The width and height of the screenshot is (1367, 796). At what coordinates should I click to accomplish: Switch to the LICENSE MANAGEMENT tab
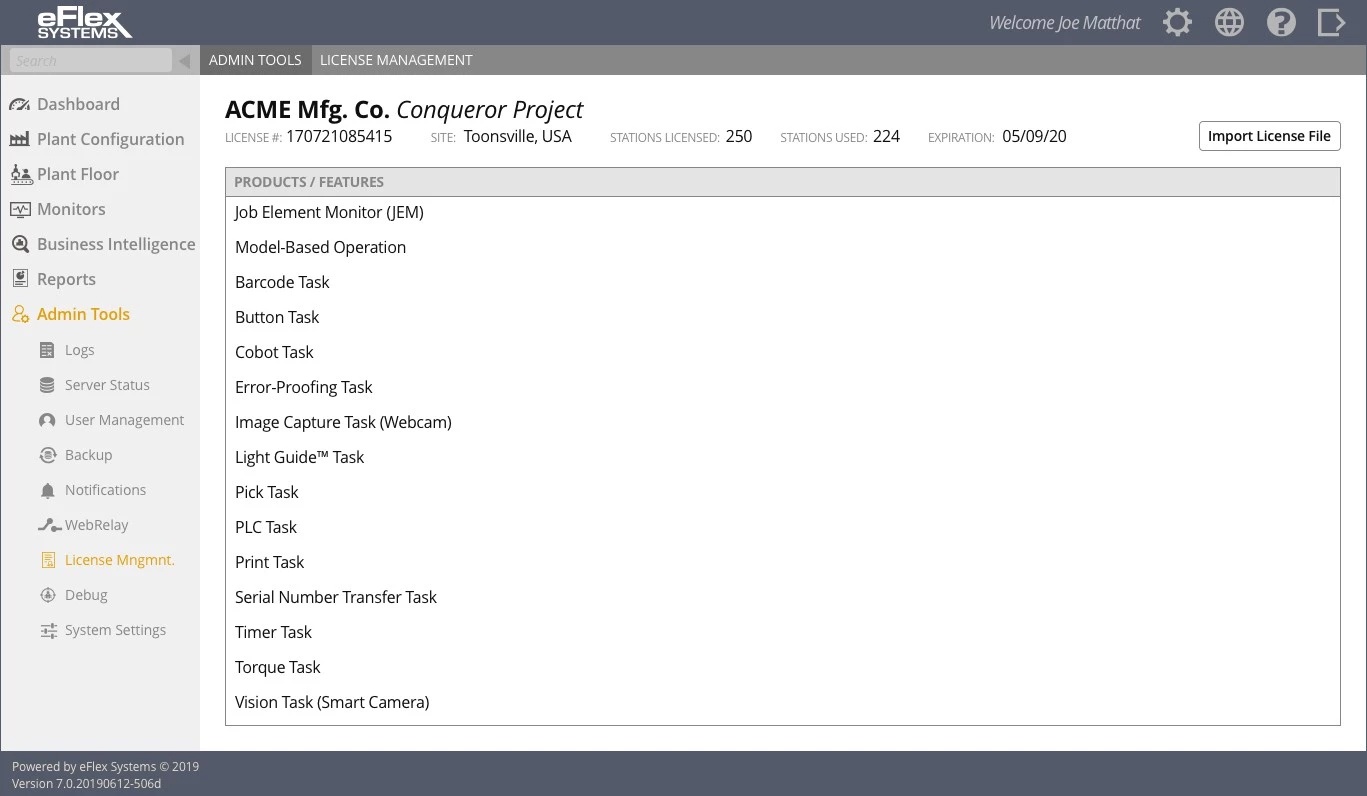(x=396, y=60)
